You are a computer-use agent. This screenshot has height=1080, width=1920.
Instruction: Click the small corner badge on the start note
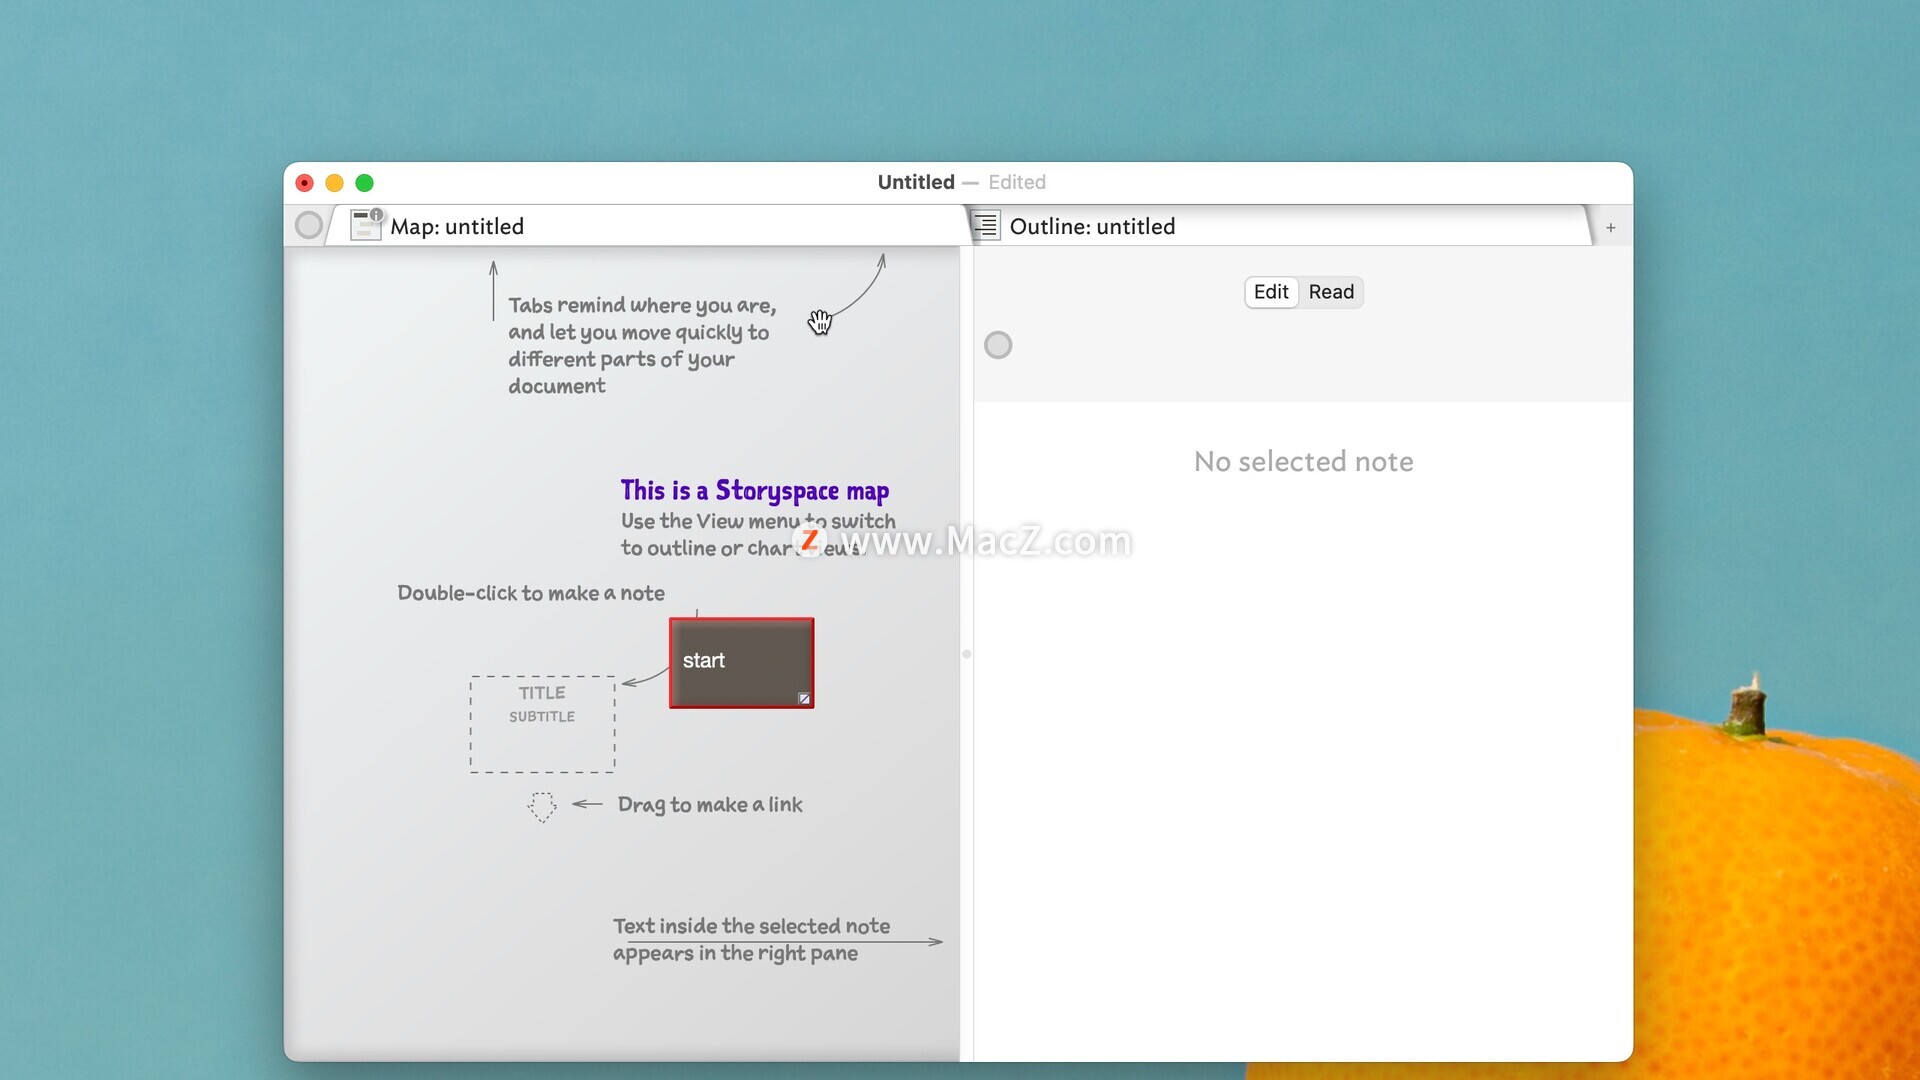coord(804,698)
